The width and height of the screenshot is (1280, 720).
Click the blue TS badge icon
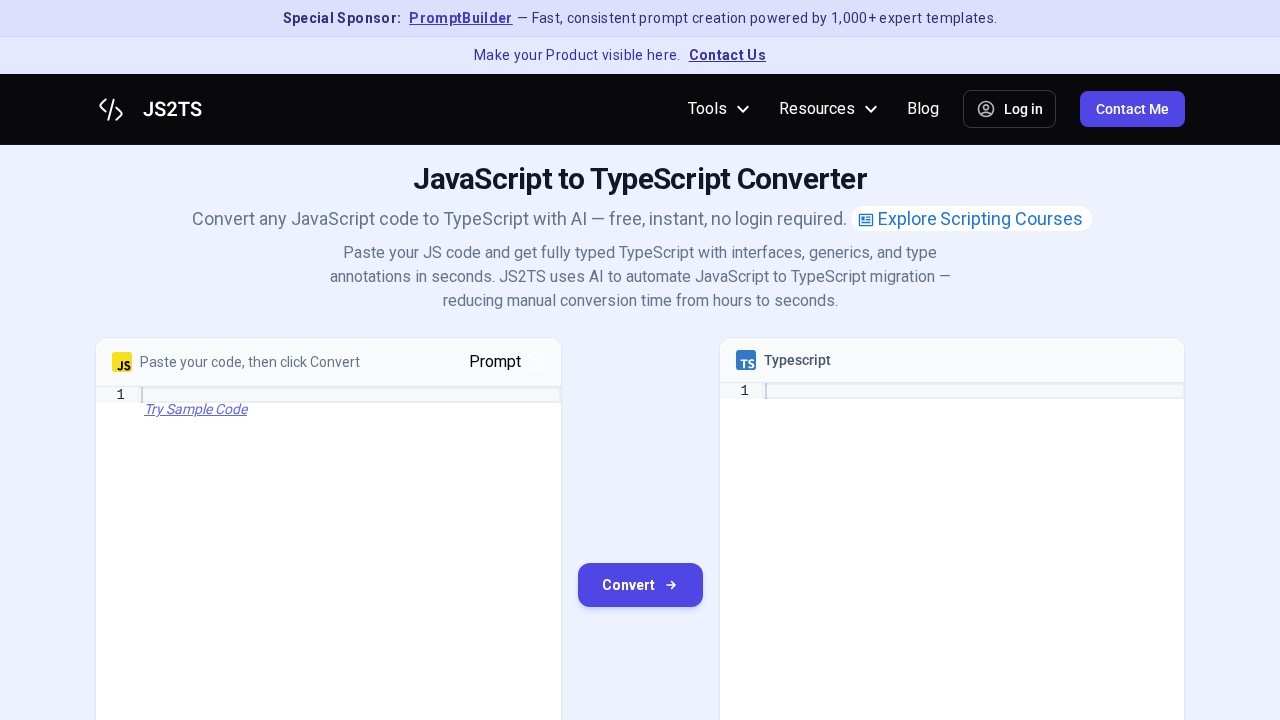746,360
